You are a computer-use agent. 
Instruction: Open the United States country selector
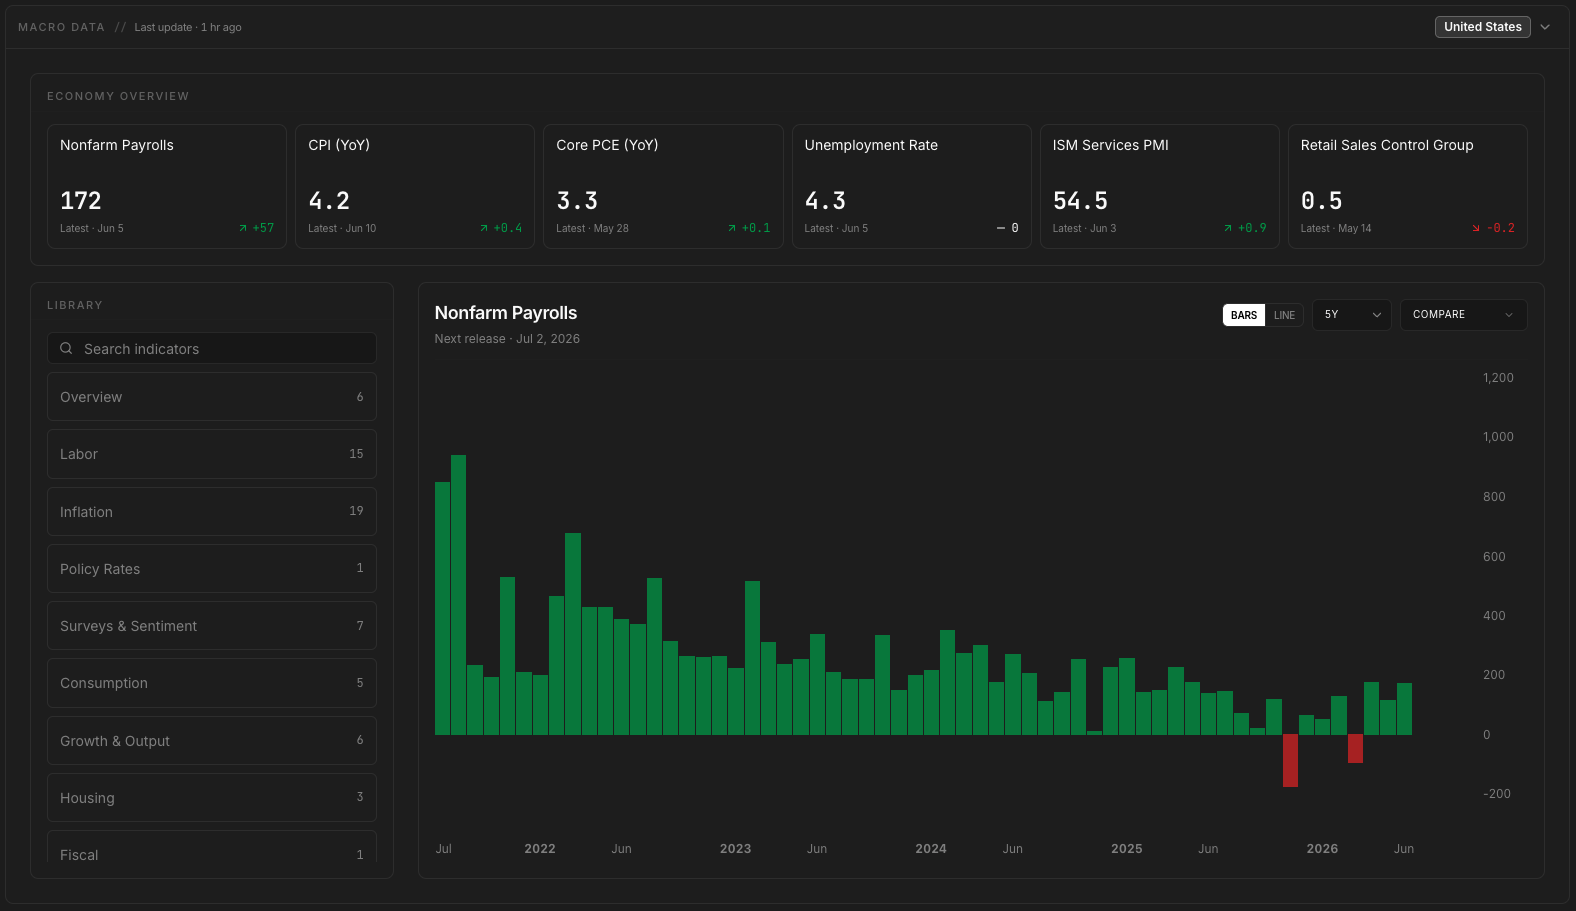click(1482, 27)
